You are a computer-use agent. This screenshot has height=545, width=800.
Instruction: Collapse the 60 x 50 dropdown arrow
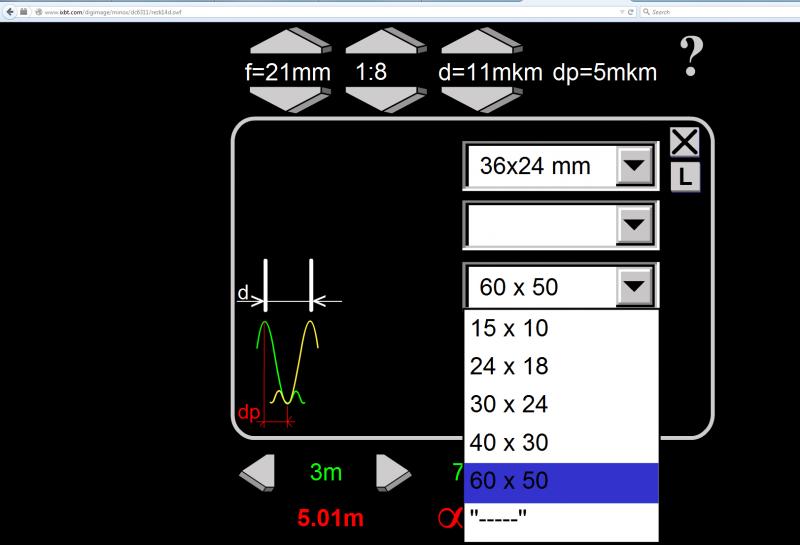coord(635,286)
